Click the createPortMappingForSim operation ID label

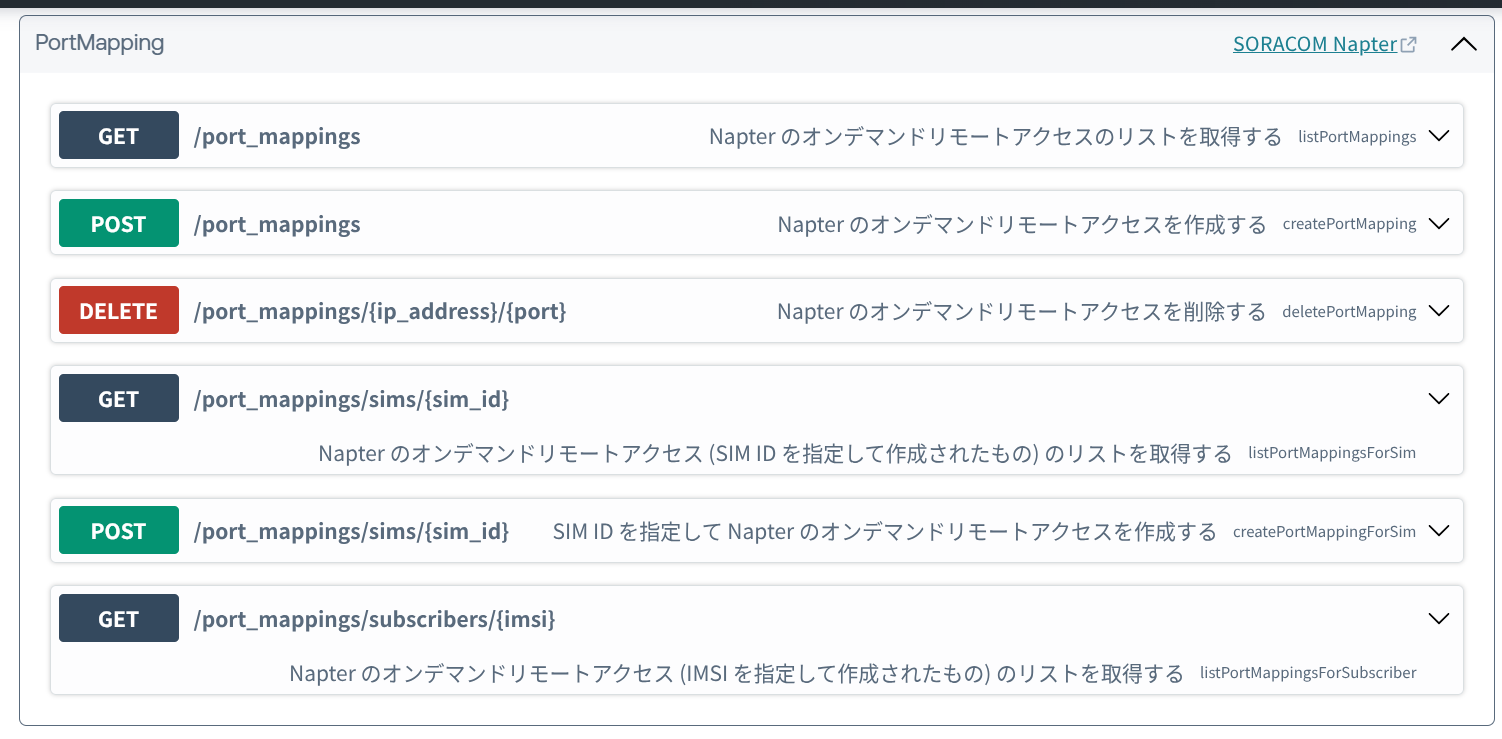1324,532
